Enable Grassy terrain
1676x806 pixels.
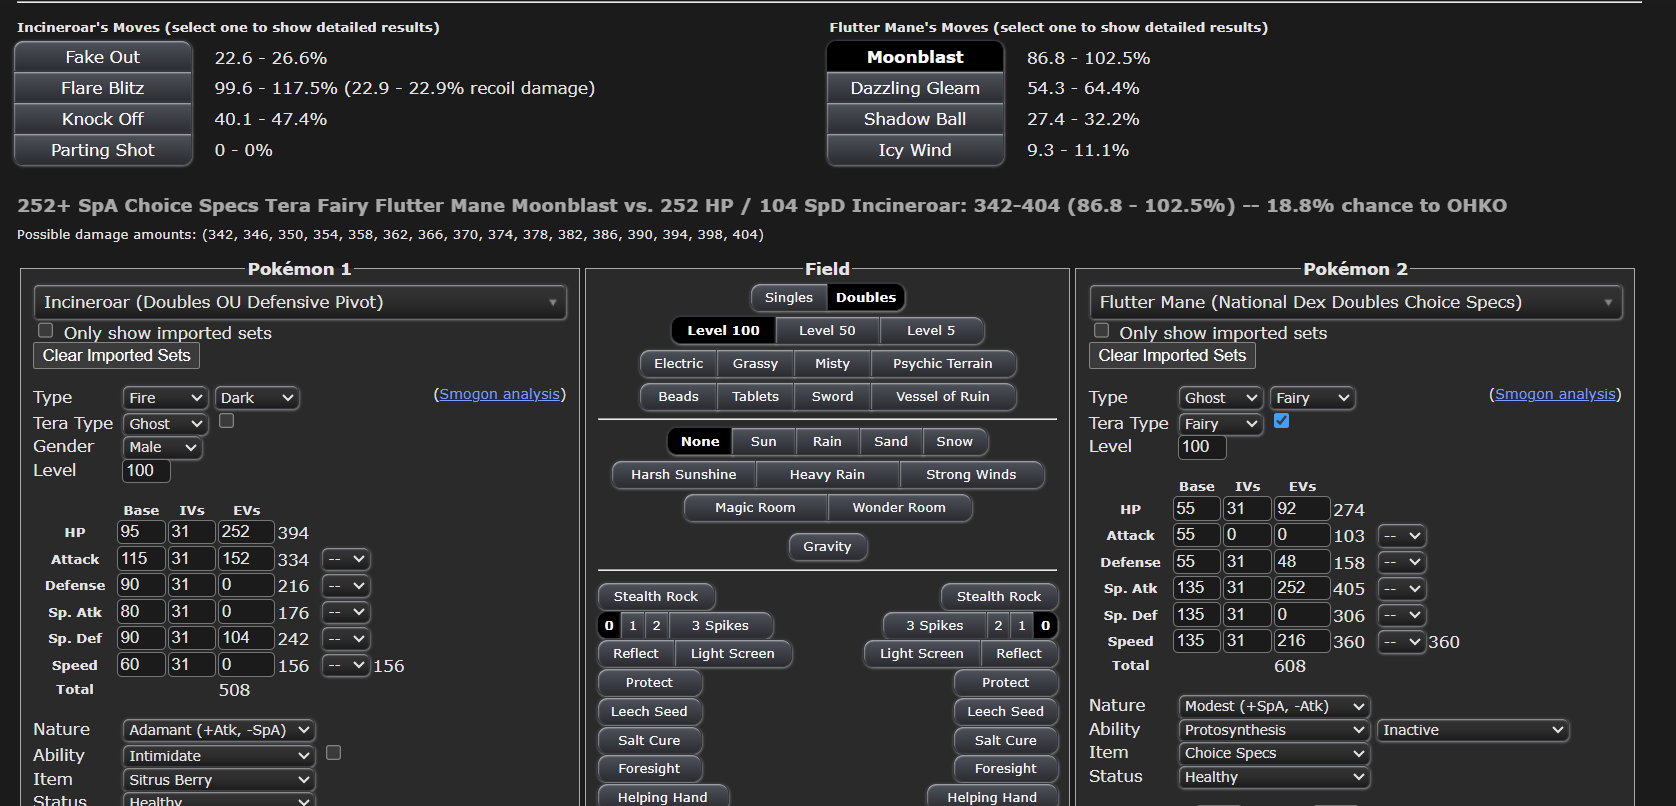(755, 363)
